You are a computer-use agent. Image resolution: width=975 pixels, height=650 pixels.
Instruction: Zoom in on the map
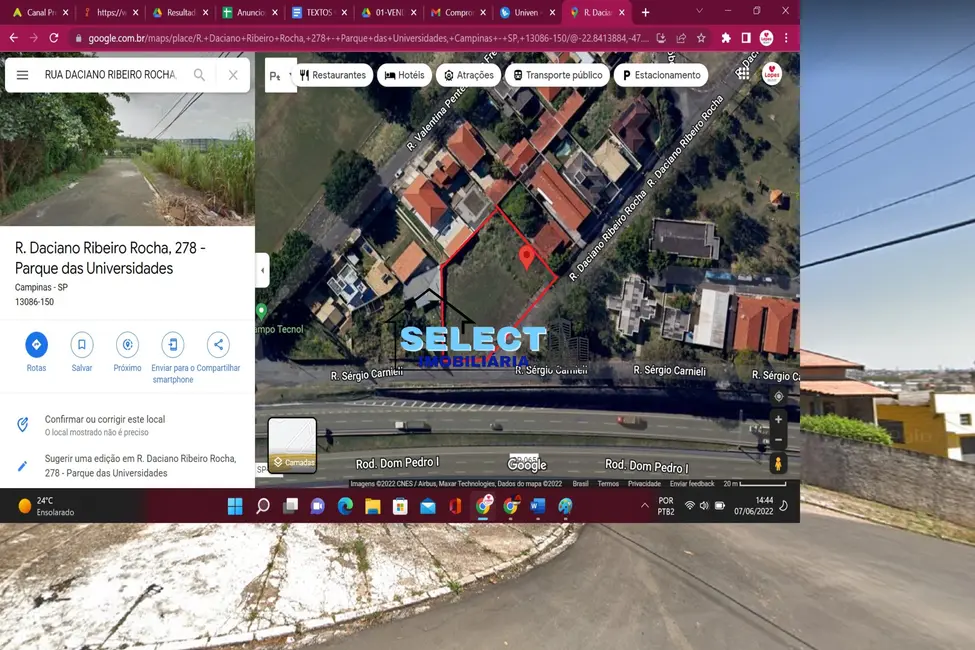tap(778, 420)
